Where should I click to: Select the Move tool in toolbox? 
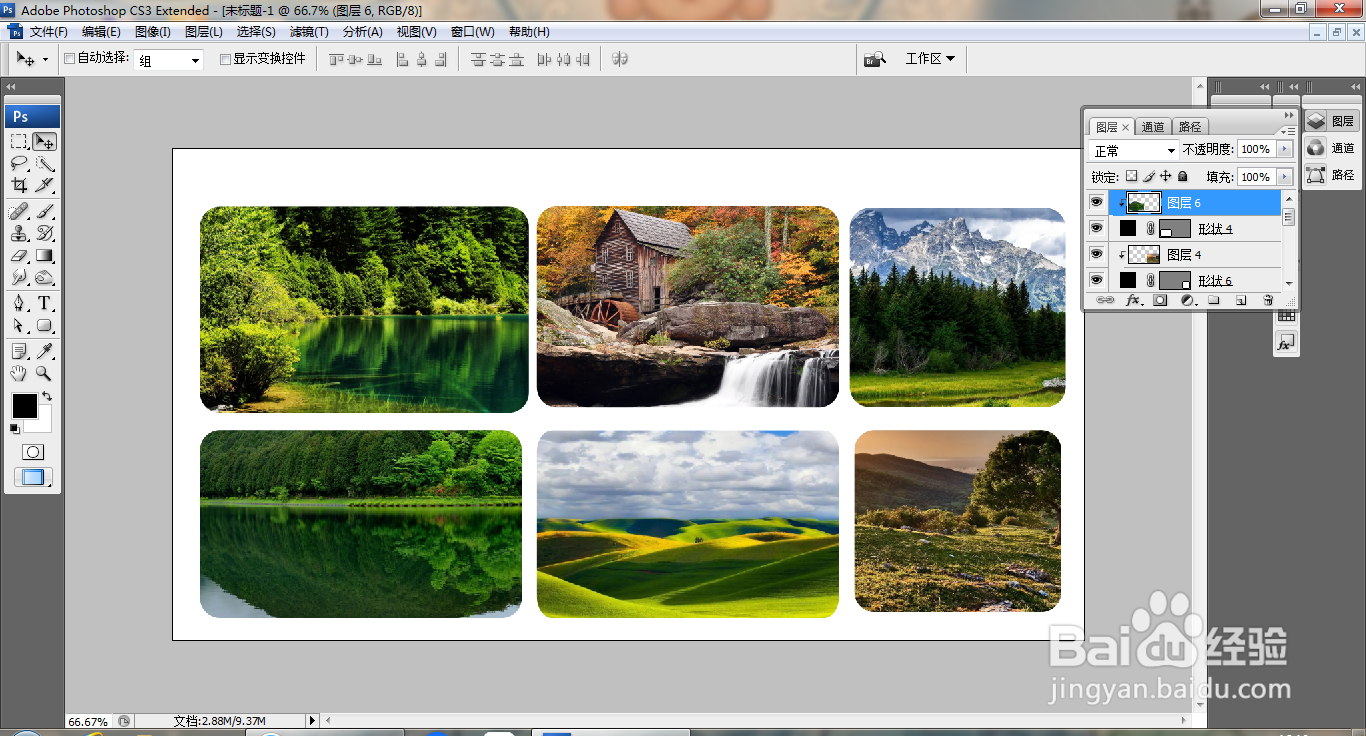coord(44,141)
